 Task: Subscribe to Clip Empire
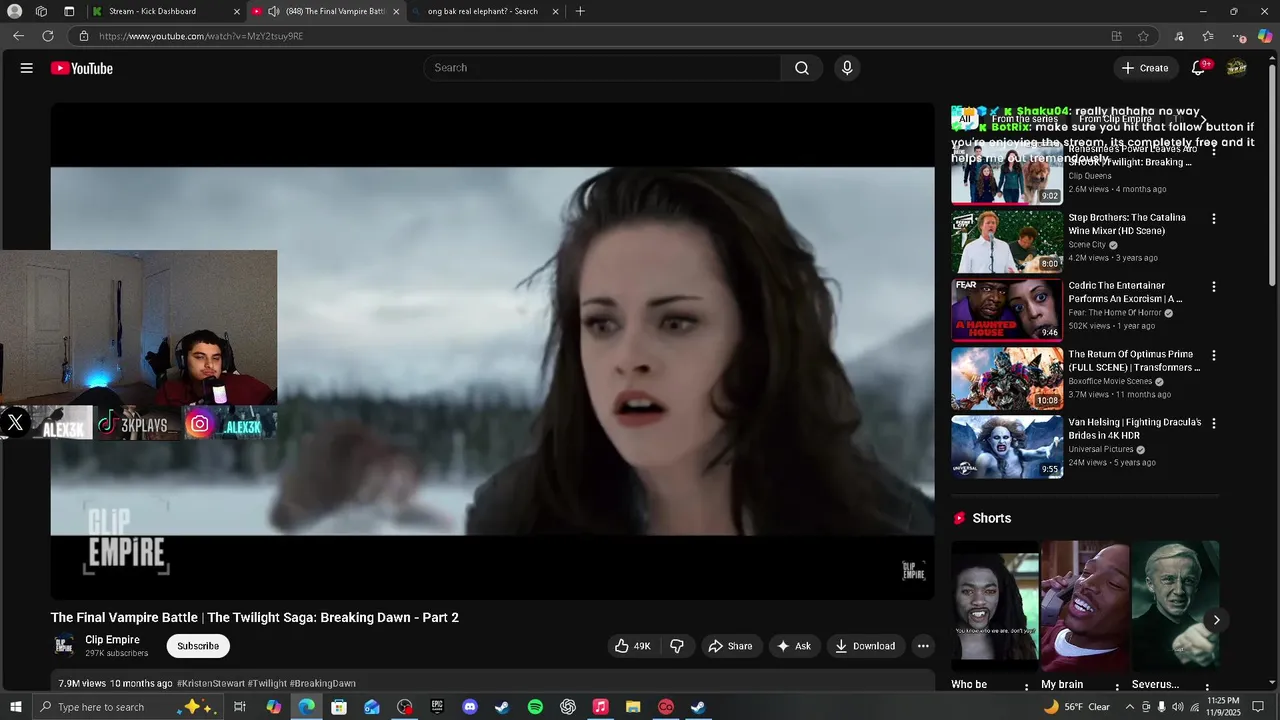[198, 646]
